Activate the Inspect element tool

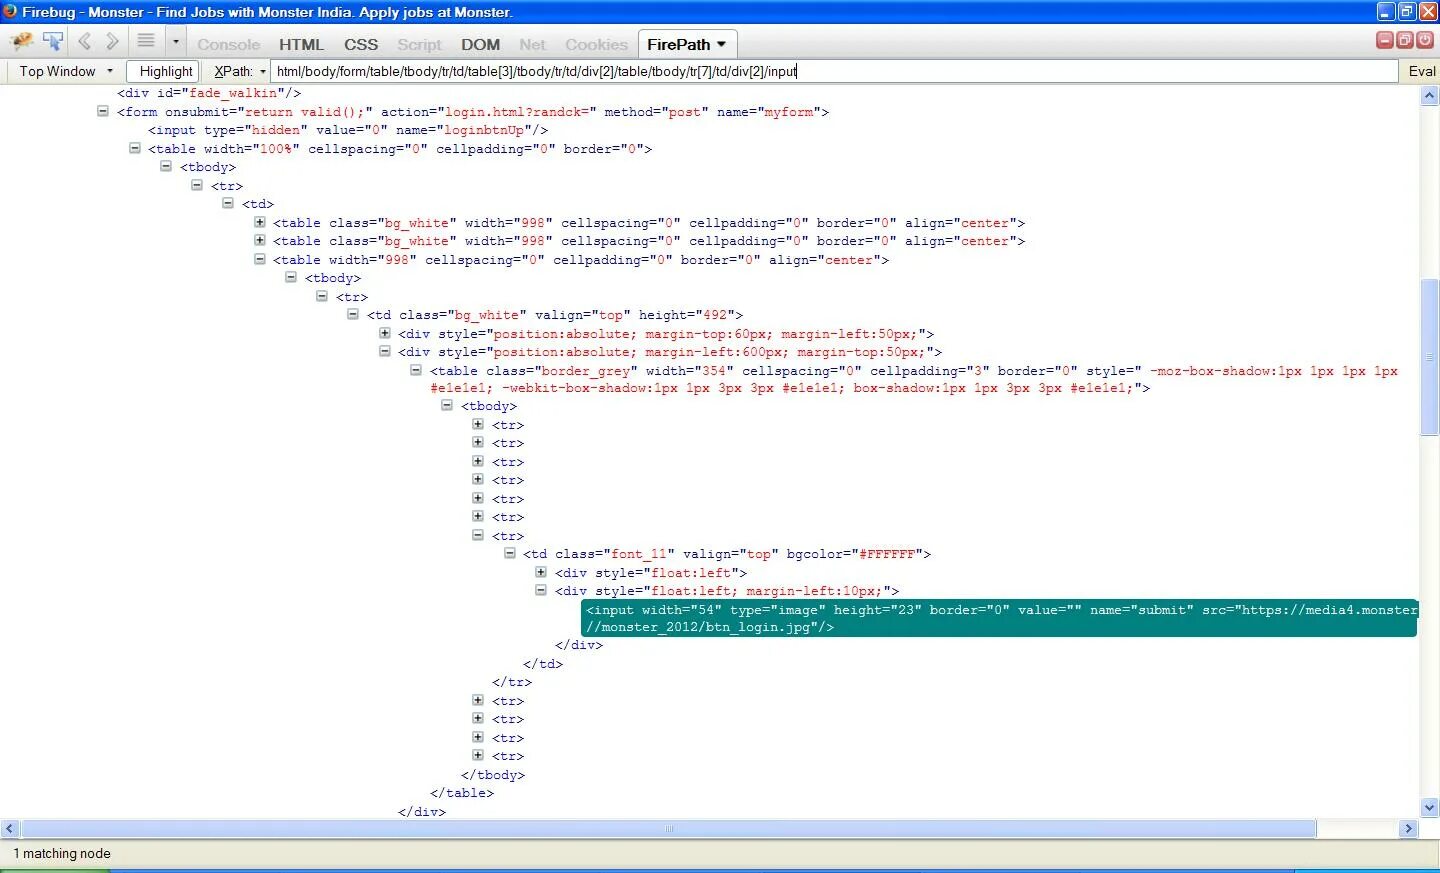[x=53, y=42]
